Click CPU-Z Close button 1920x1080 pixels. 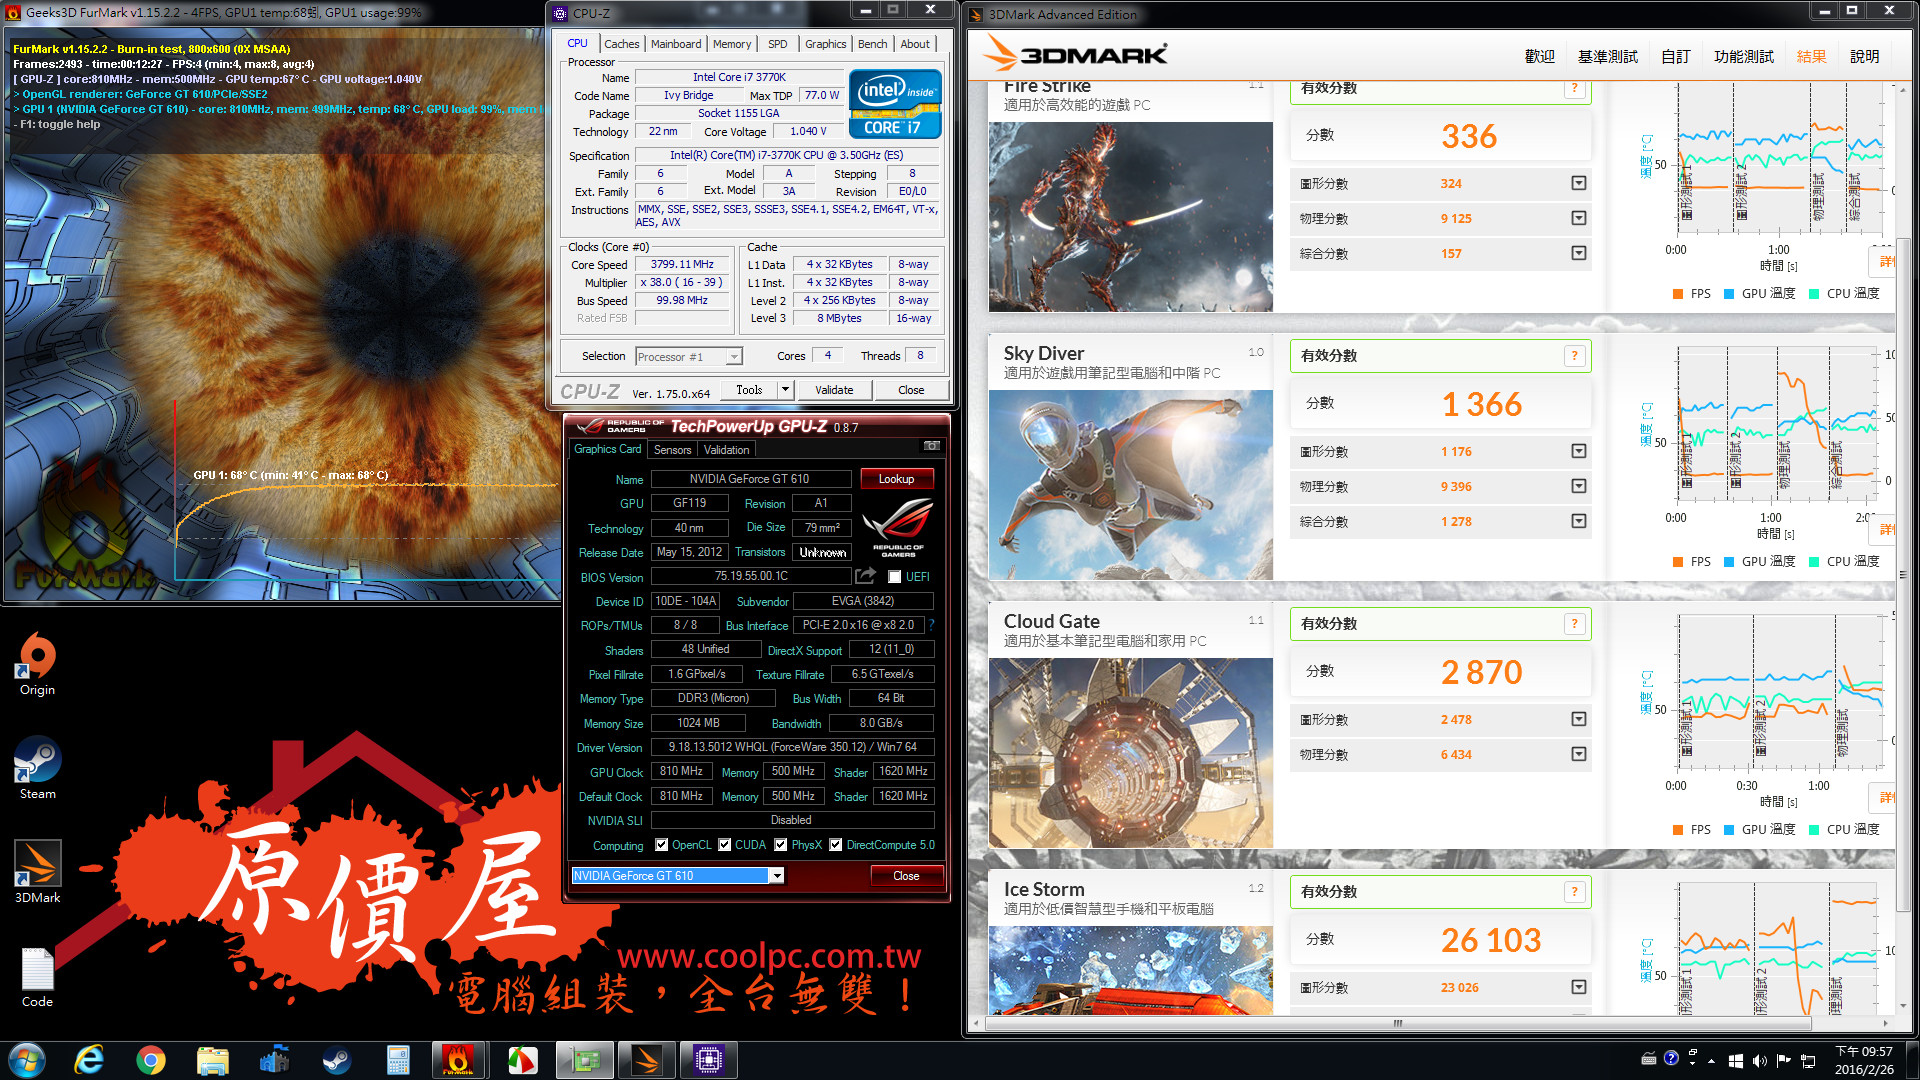pos(911,390)
